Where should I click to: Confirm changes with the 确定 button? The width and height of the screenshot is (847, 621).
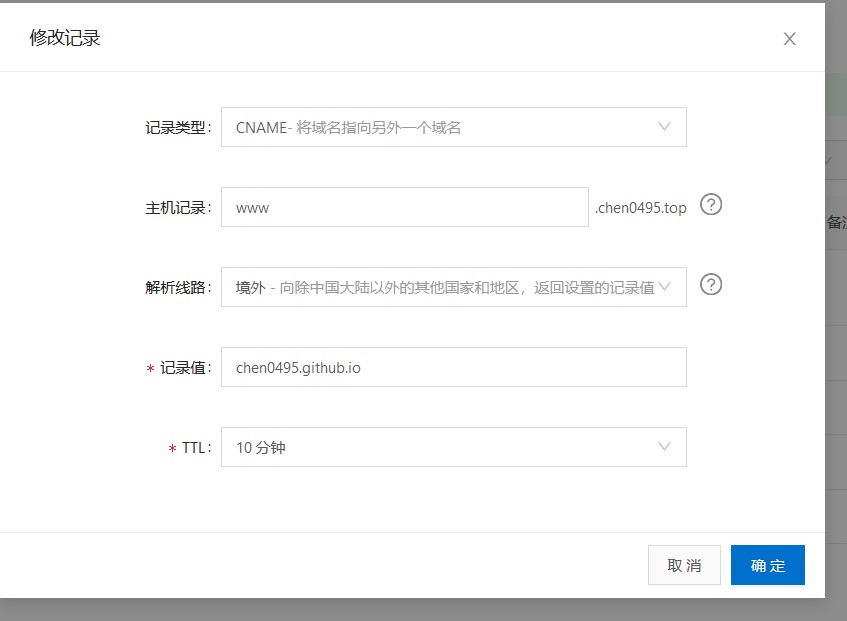tap(767, 565)
